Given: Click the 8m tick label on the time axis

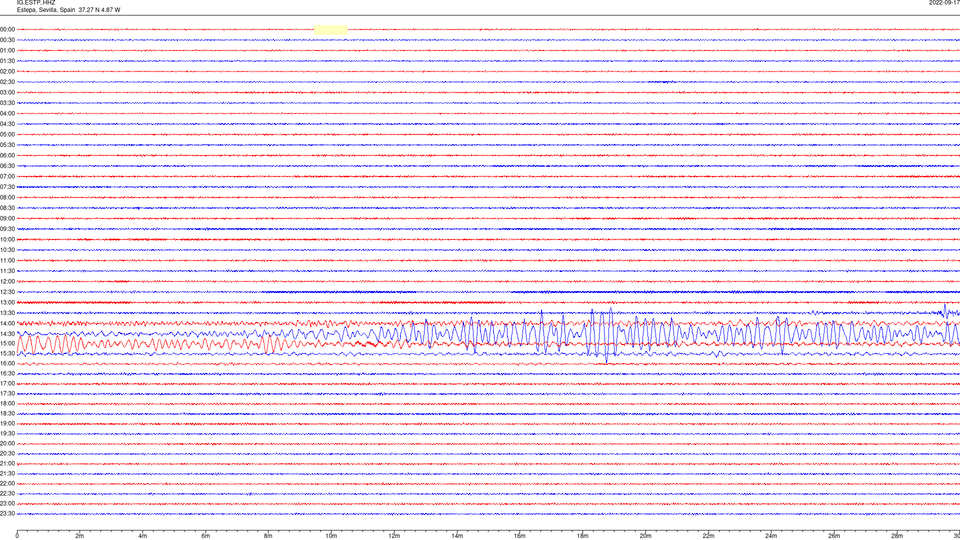Looking at the screenshot, I should click(268, 536).
